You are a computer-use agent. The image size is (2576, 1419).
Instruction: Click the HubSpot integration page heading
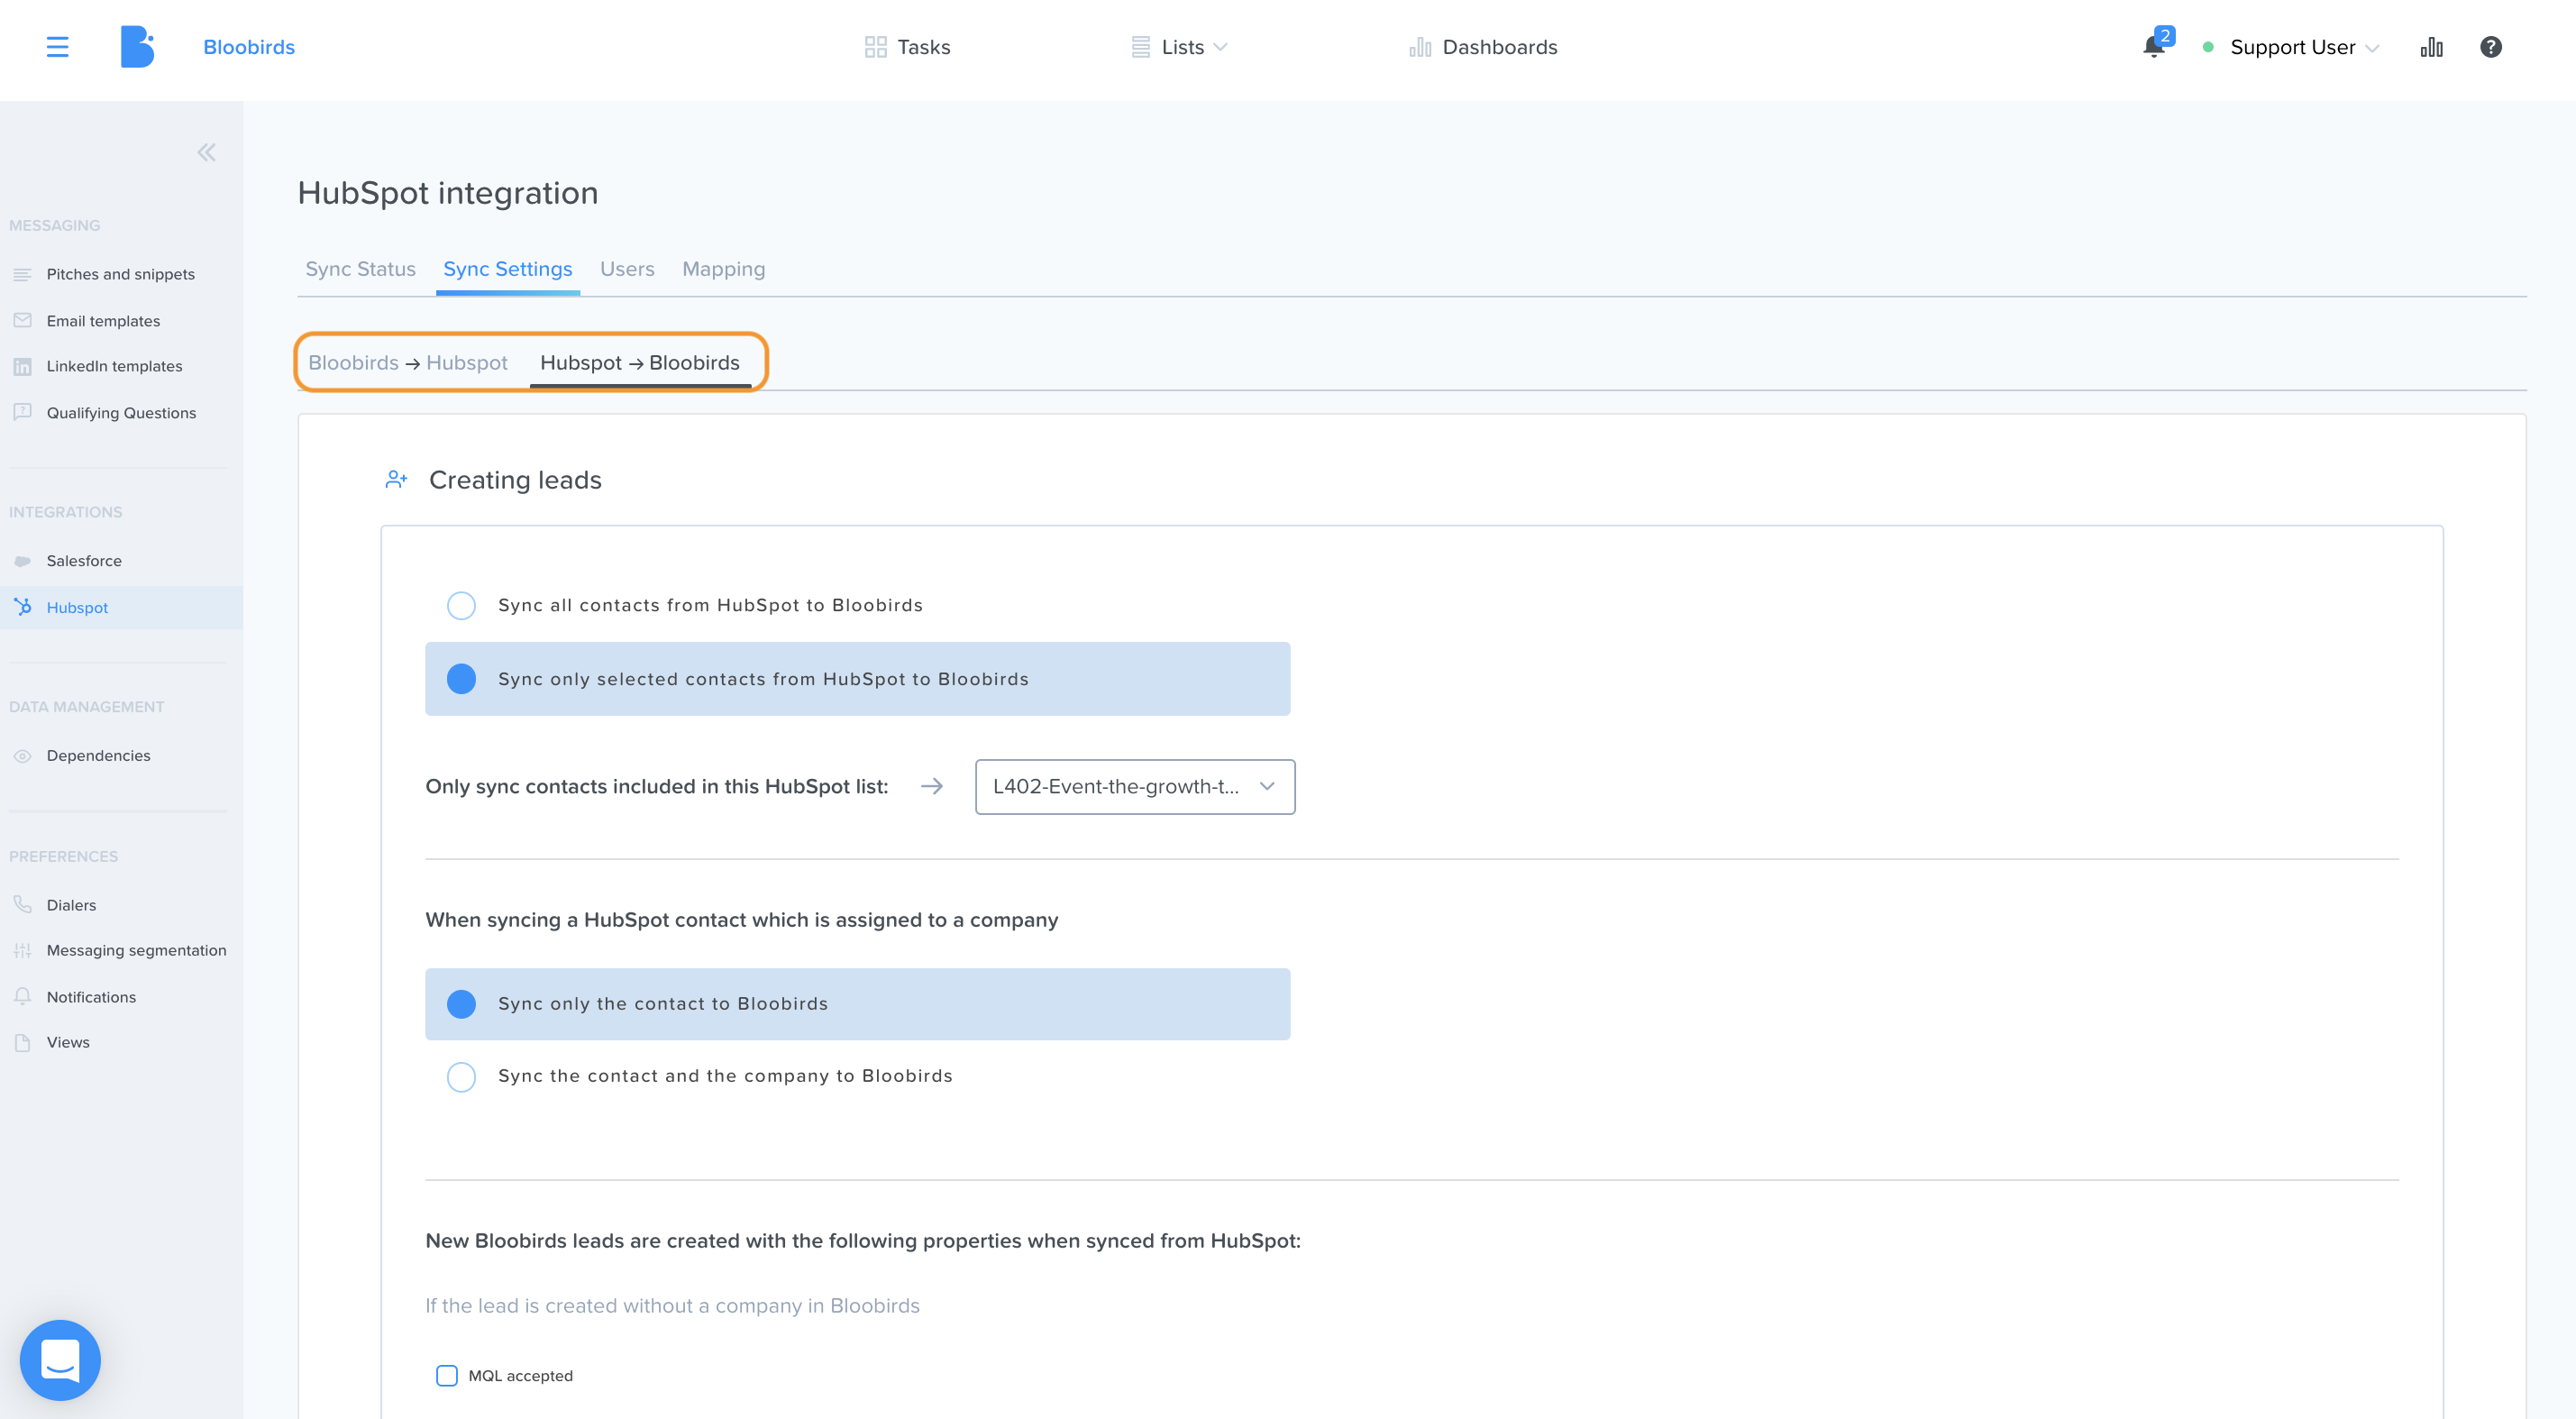(448, 193)
